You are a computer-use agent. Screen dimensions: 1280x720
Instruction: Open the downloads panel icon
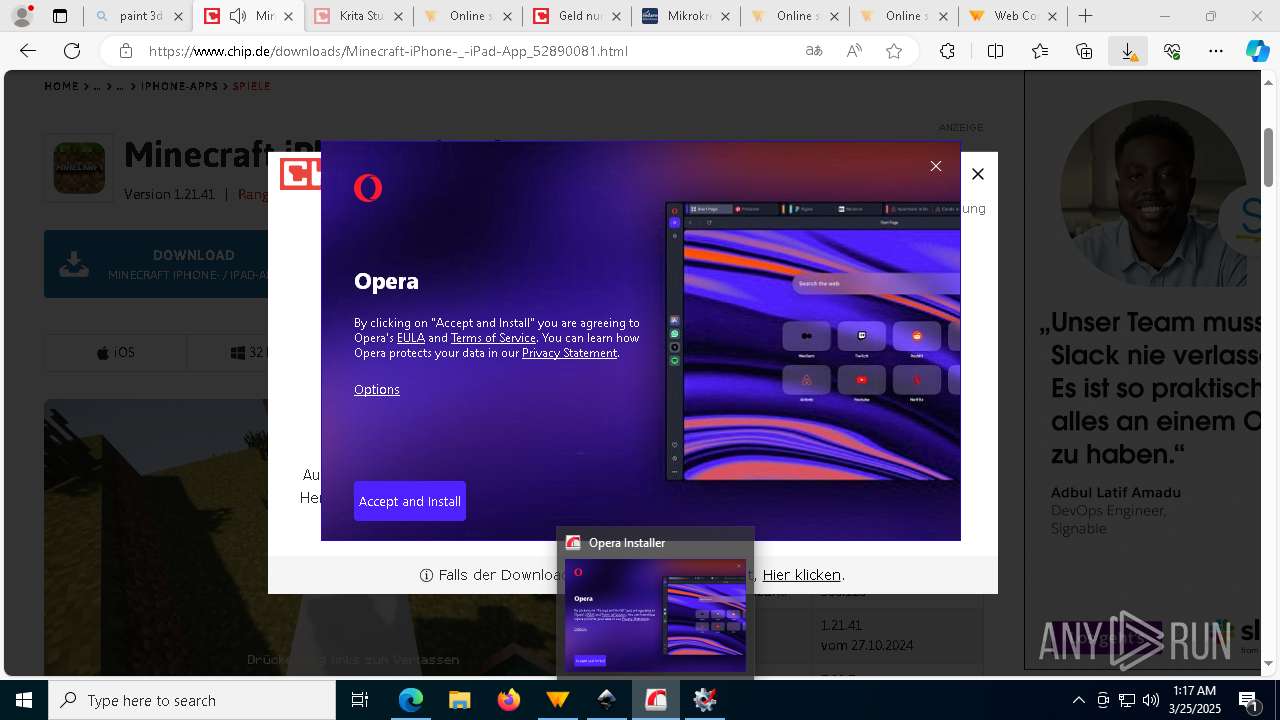(1128, 51)
